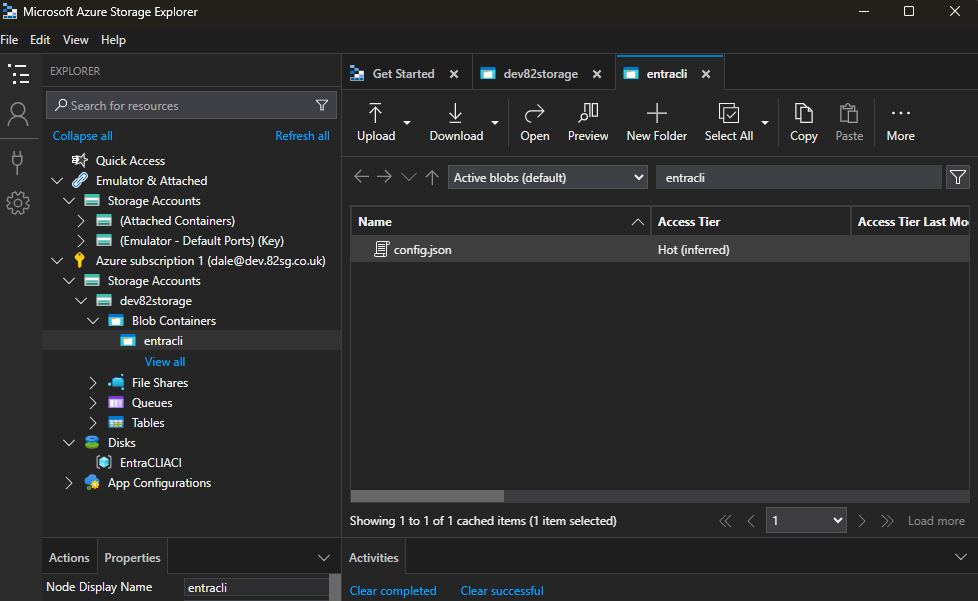Expand the App Configurations node
This screenshot has width=978, height=601.
tap(69, 483)
